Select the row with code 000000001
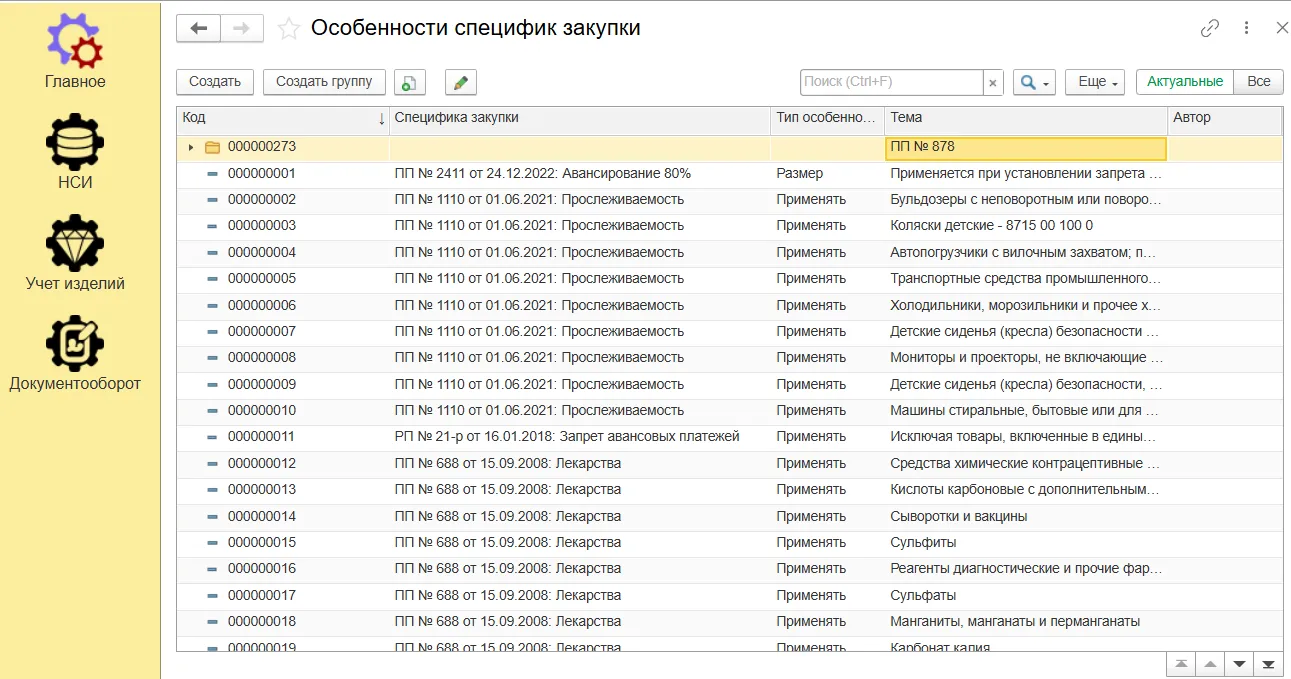 [x=729, y=174]
